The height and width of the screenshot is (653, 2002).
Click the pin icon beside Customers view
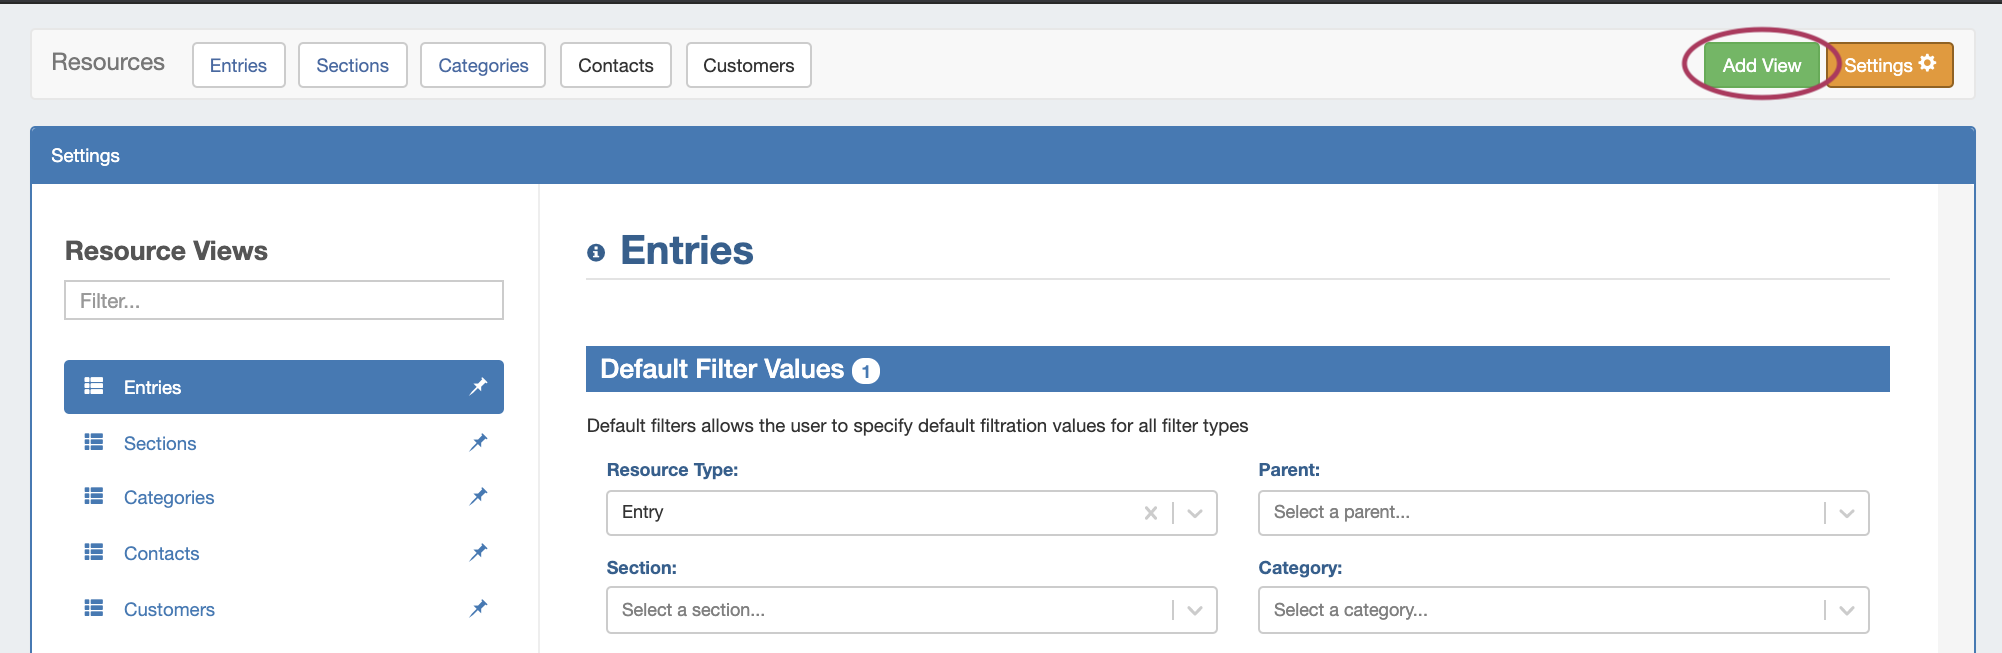tap(479, 608)
